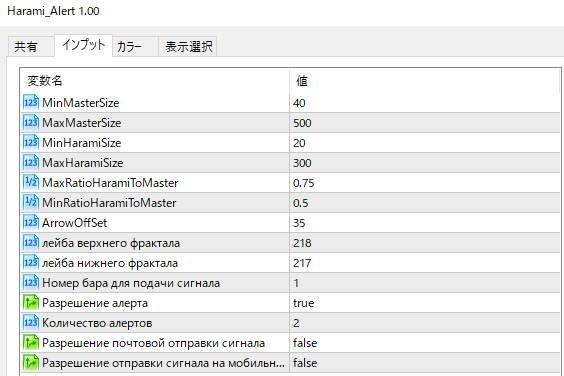564x376 pixels.
Task: Click the MinMasterSize value field showing 40
Action: 425,103
